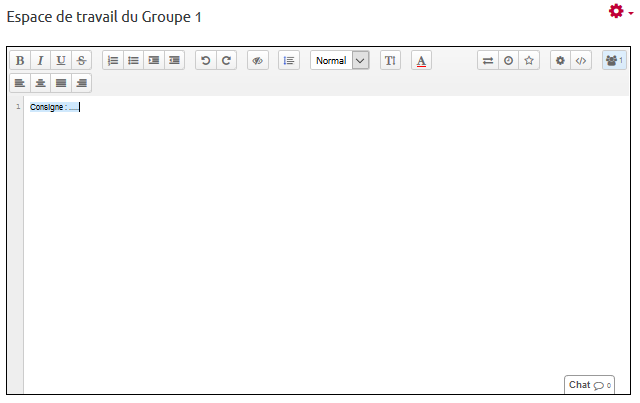Pick text color with the A icon
The width and height of the screenshot is (640, 403).
421,61
